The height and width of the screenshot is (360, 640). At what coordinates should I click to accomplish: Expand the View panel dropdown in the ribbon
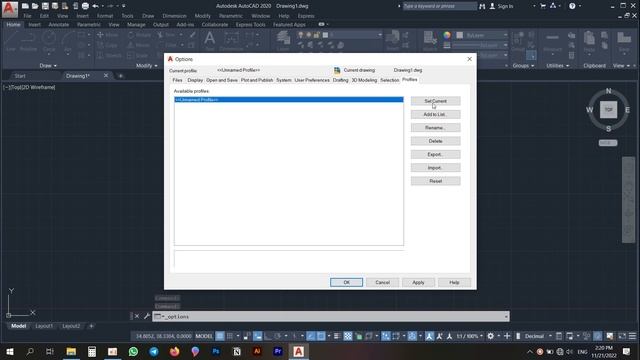point(621,66)
